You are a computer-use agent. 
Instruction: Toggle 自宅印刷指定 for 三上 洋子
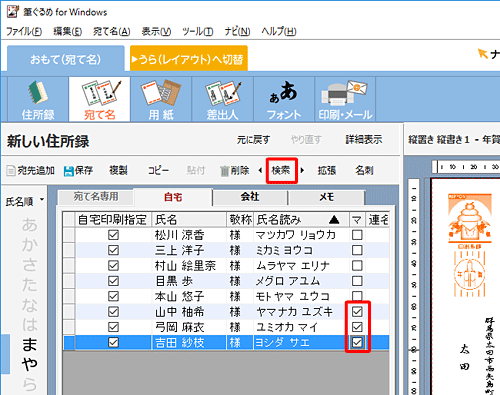pyautogui.click(x=113, y=250)
